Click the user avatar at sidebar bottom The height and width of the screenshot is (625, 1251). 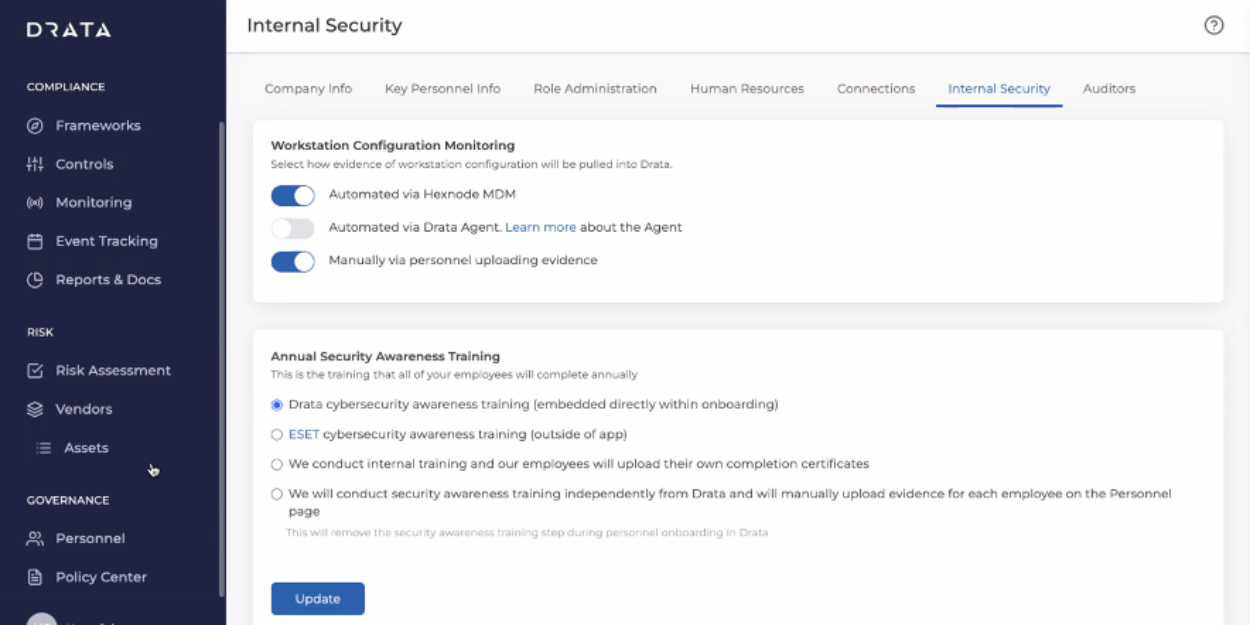point(41,619)
